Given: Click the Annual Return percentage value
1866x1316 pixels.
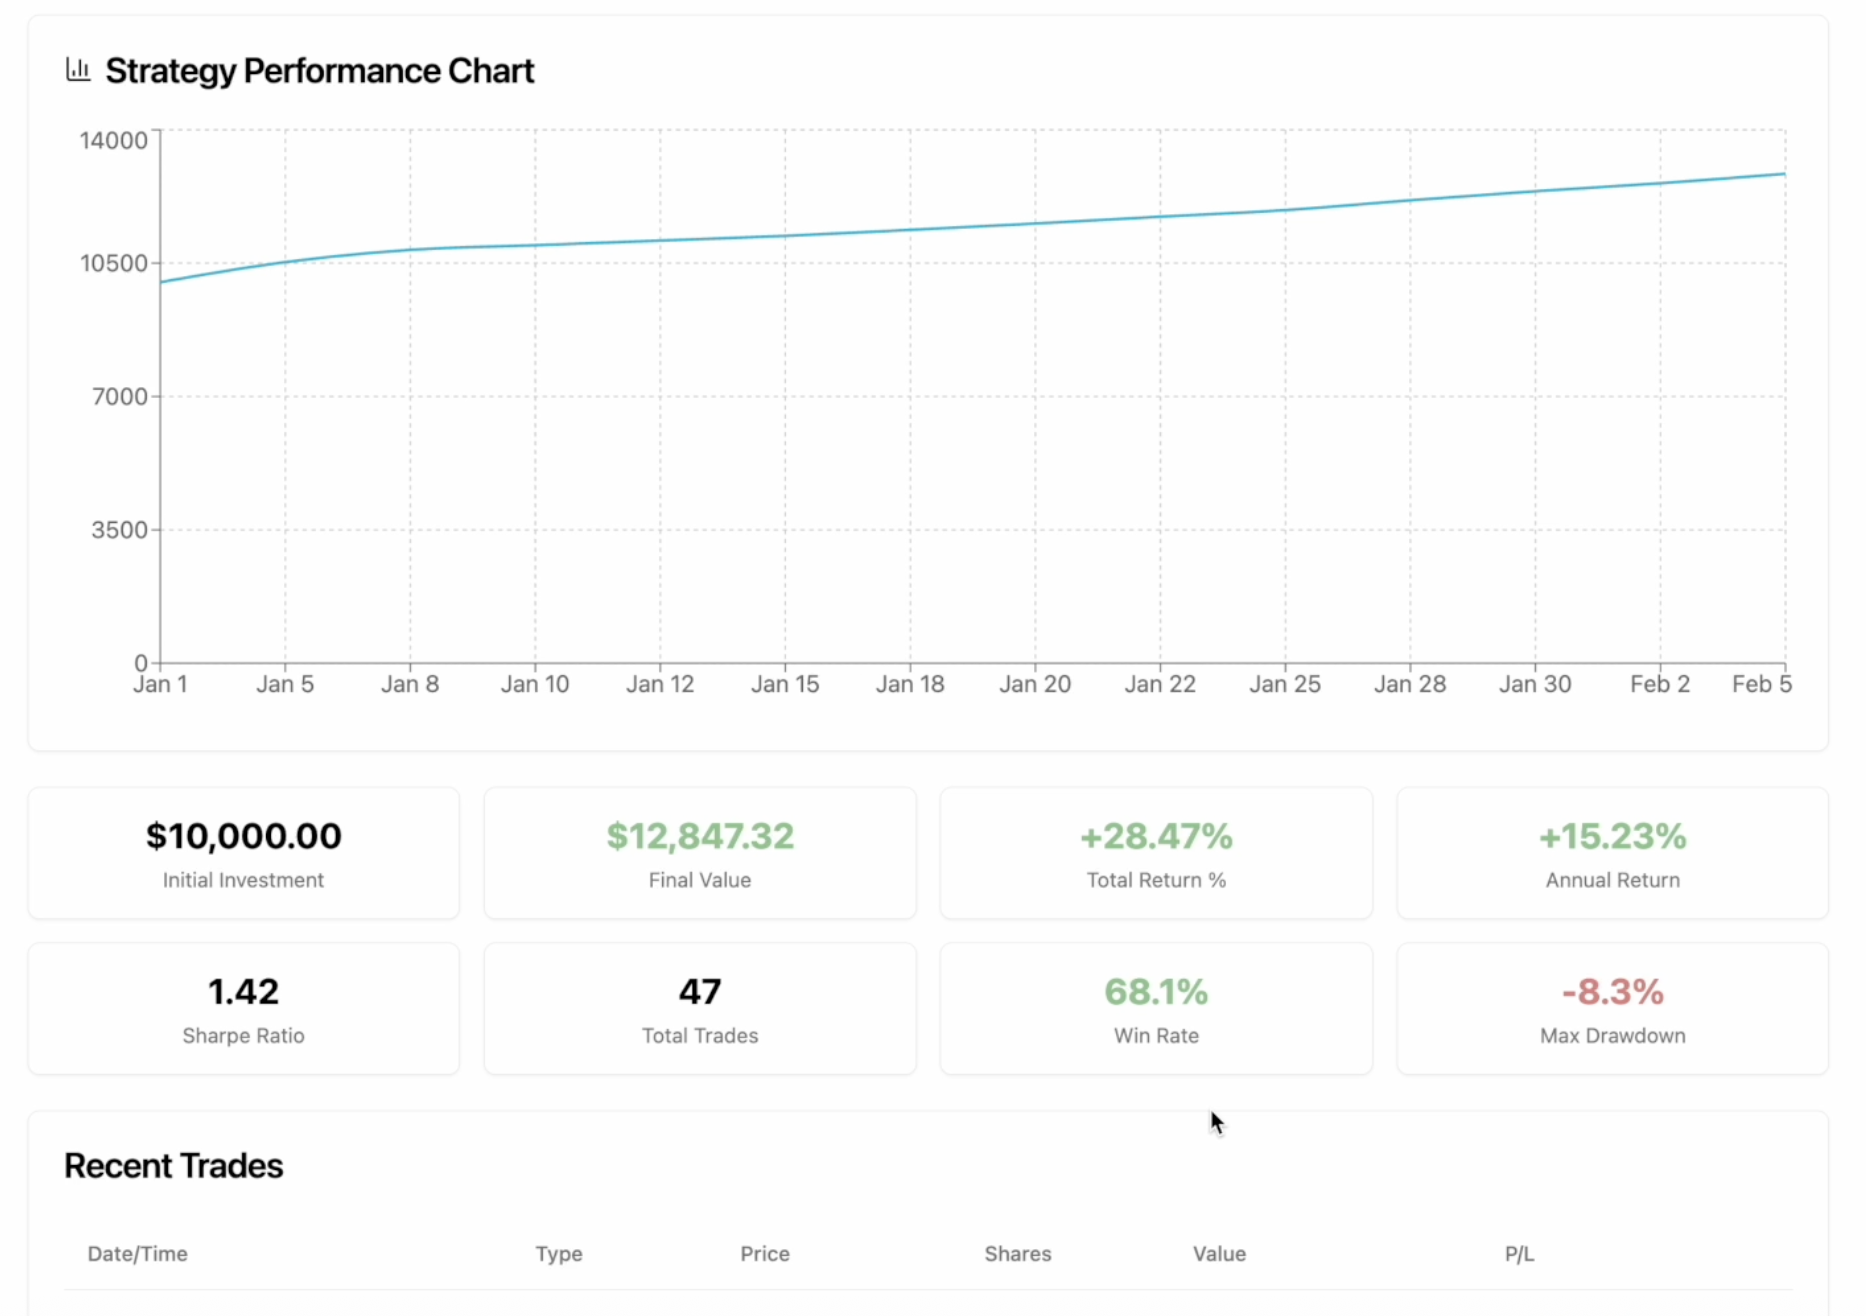Looking at the screenshot, I should 1611,836.
